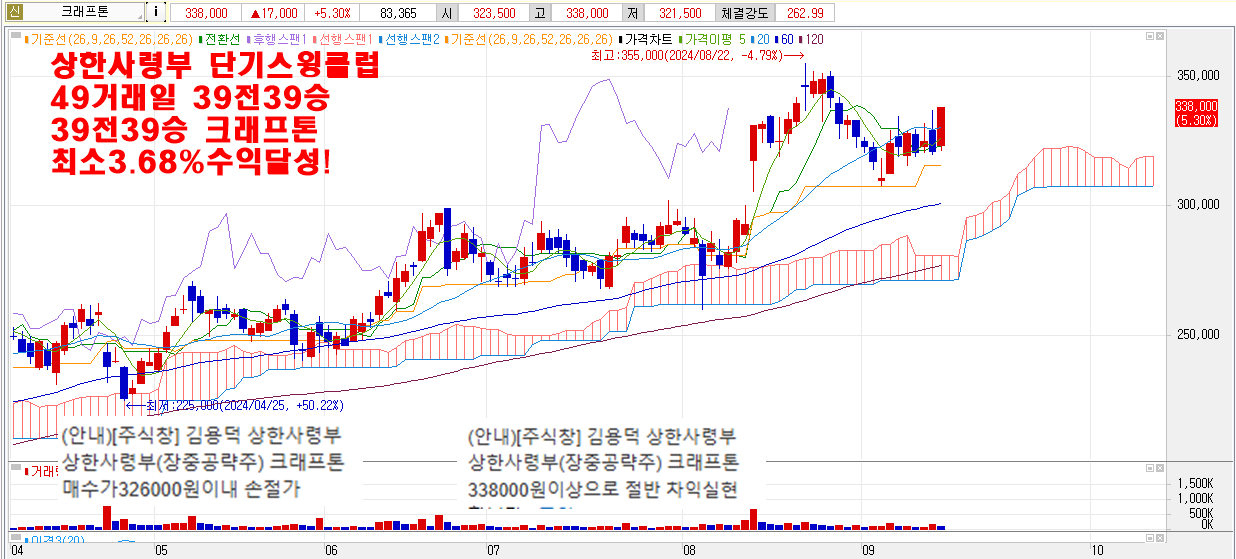
Task: Click the 최저:225,000 low marker label
Action: 245,406
